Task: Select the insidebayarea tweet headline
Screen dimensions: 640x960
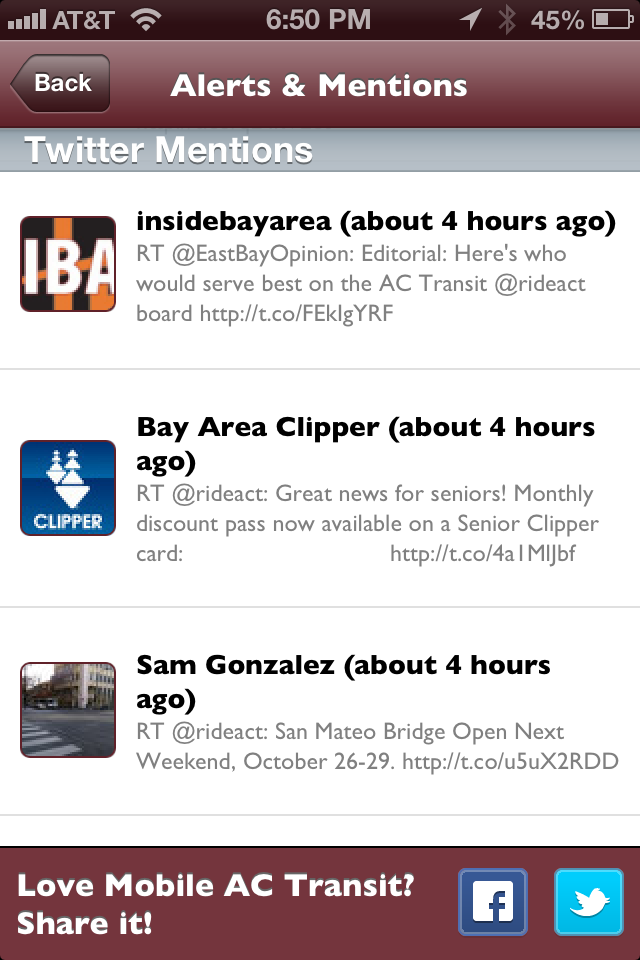Action: tap(375, 222)
